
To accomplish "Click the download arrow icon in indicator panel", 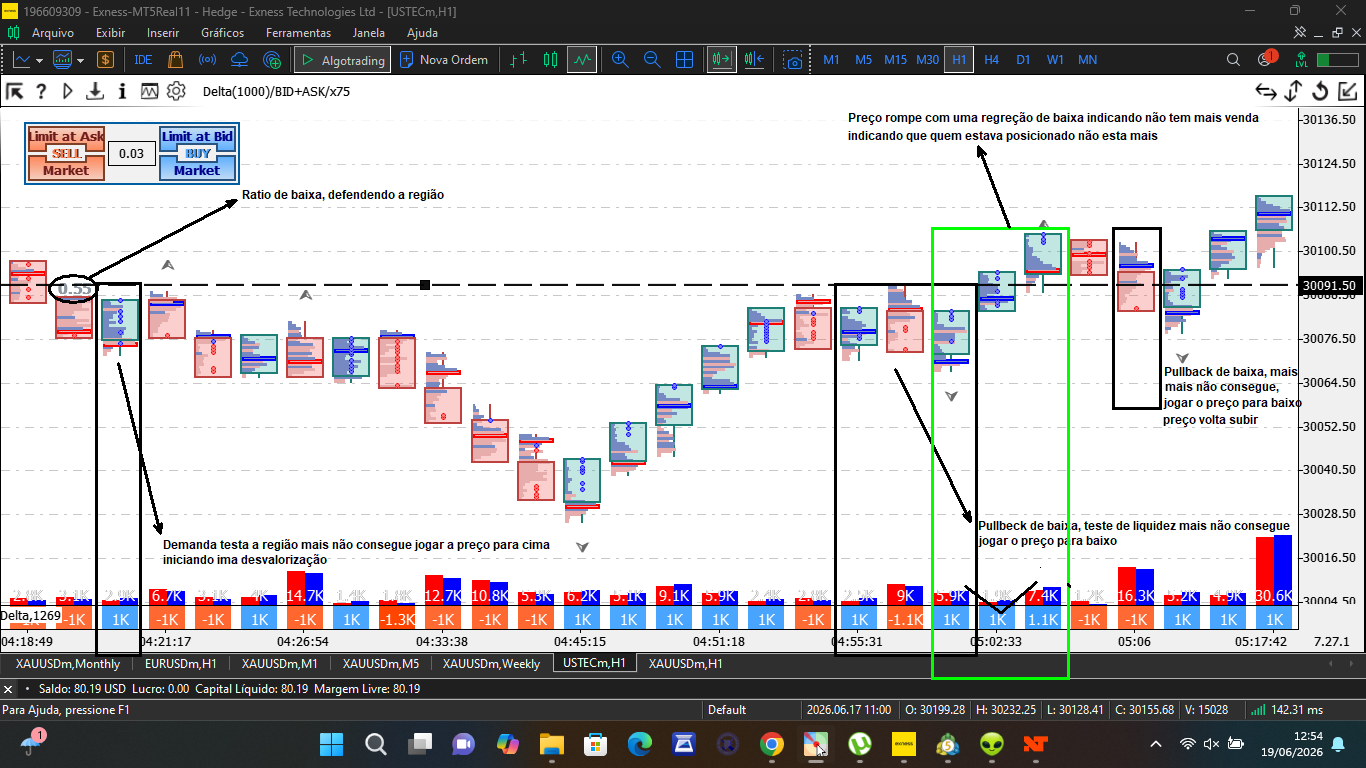I will 95,92.
